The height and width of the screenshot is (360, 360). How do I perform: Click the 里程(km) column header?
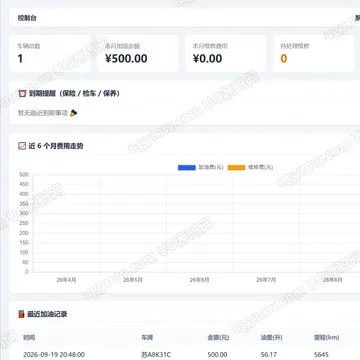pos(326,338)
